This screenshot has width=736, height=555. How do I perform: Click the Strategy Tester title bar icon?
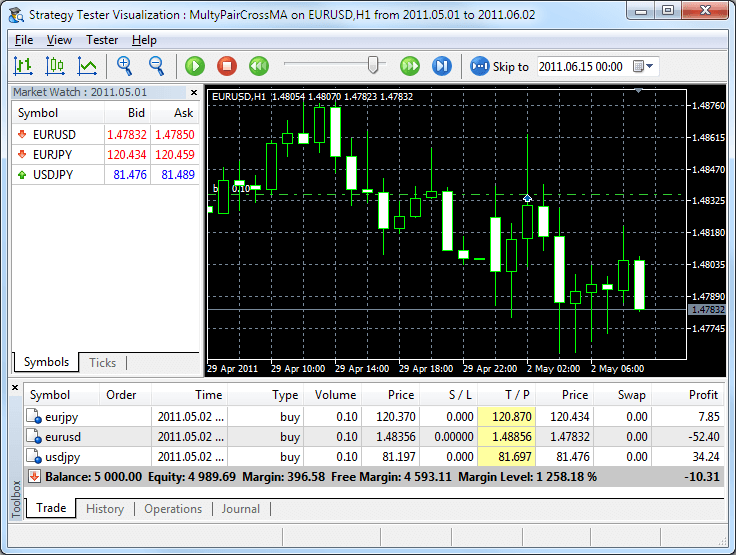coord(16,15)
